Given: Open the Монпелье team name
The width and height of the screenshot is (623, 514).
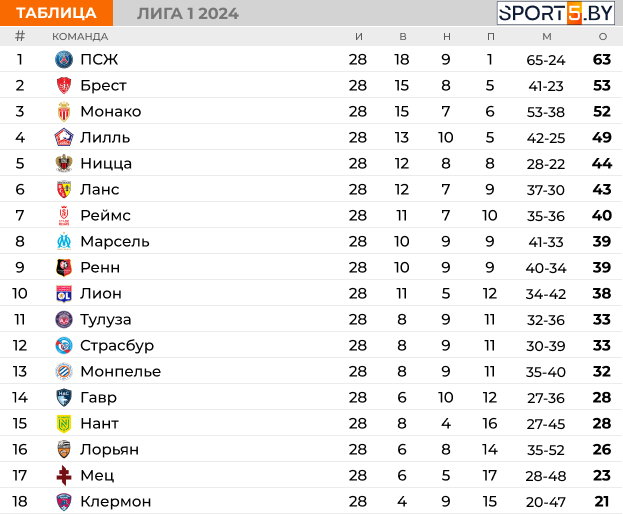Looking at the screenshot, I should [x=120, y=371].
